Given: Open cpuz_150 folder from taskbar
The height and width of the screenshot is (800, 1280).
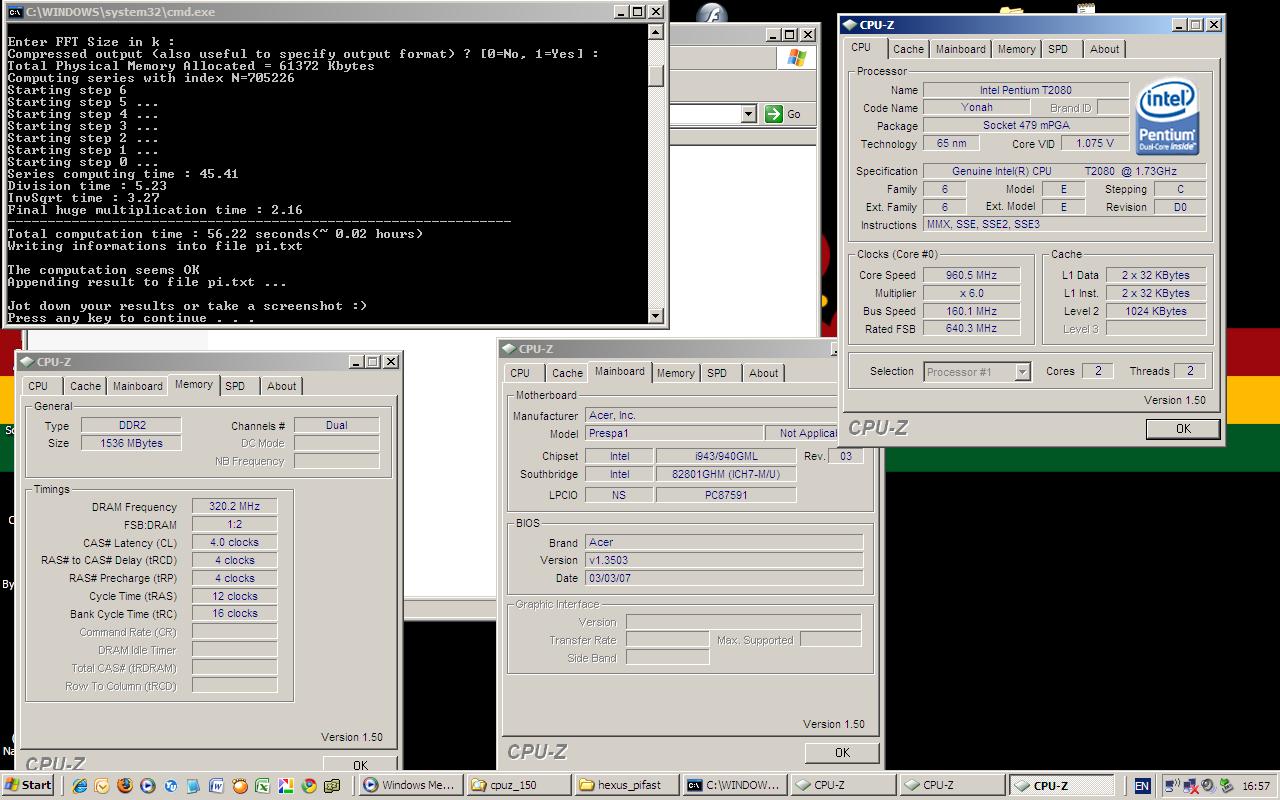Looking at the screenshot, I should [519, 785].
